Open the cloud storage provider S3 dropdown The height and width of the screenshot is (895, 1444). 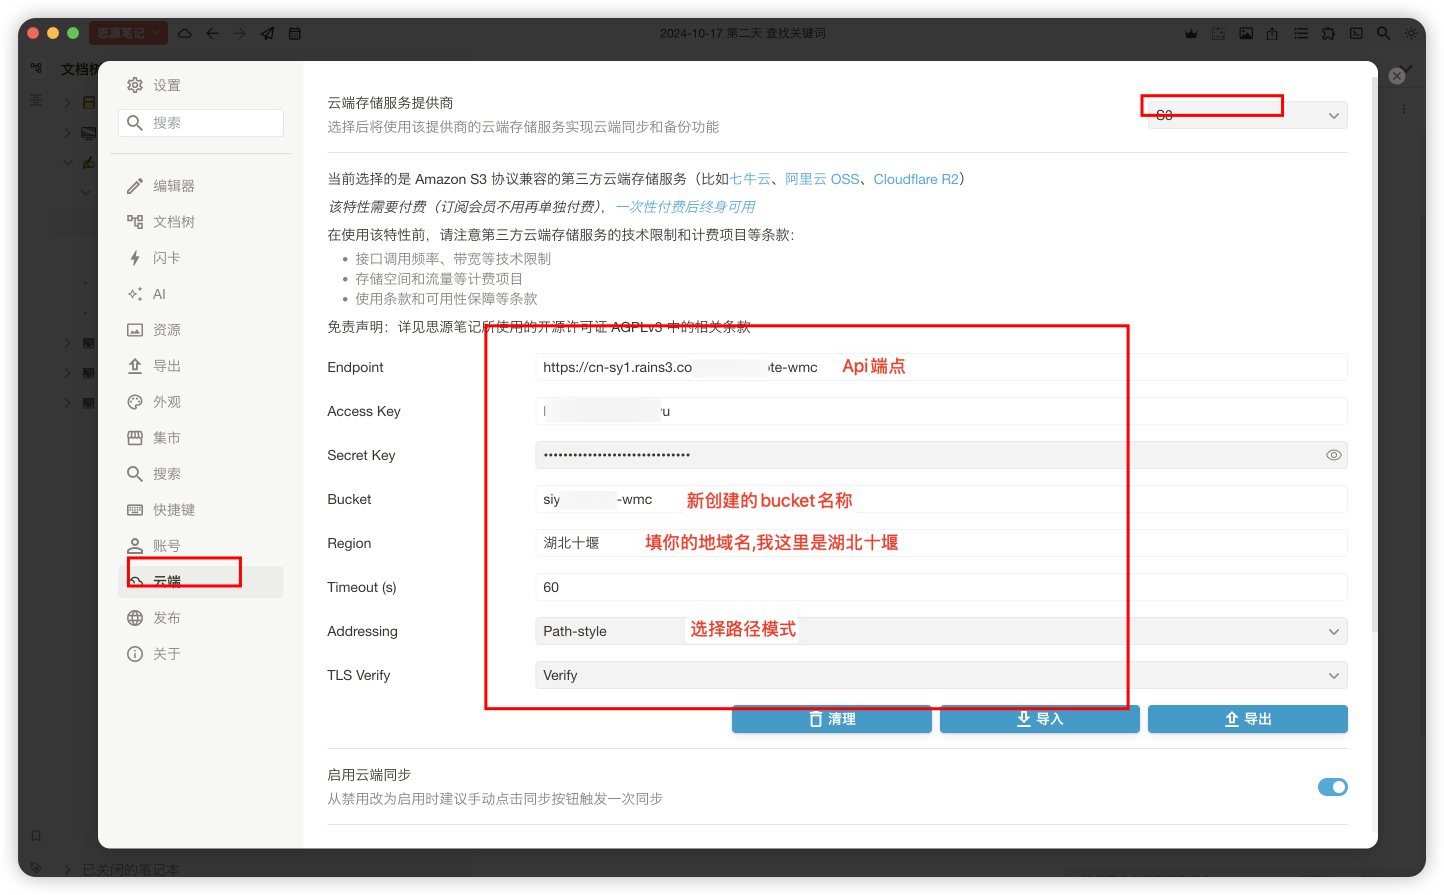click(x=1247, y=115)
